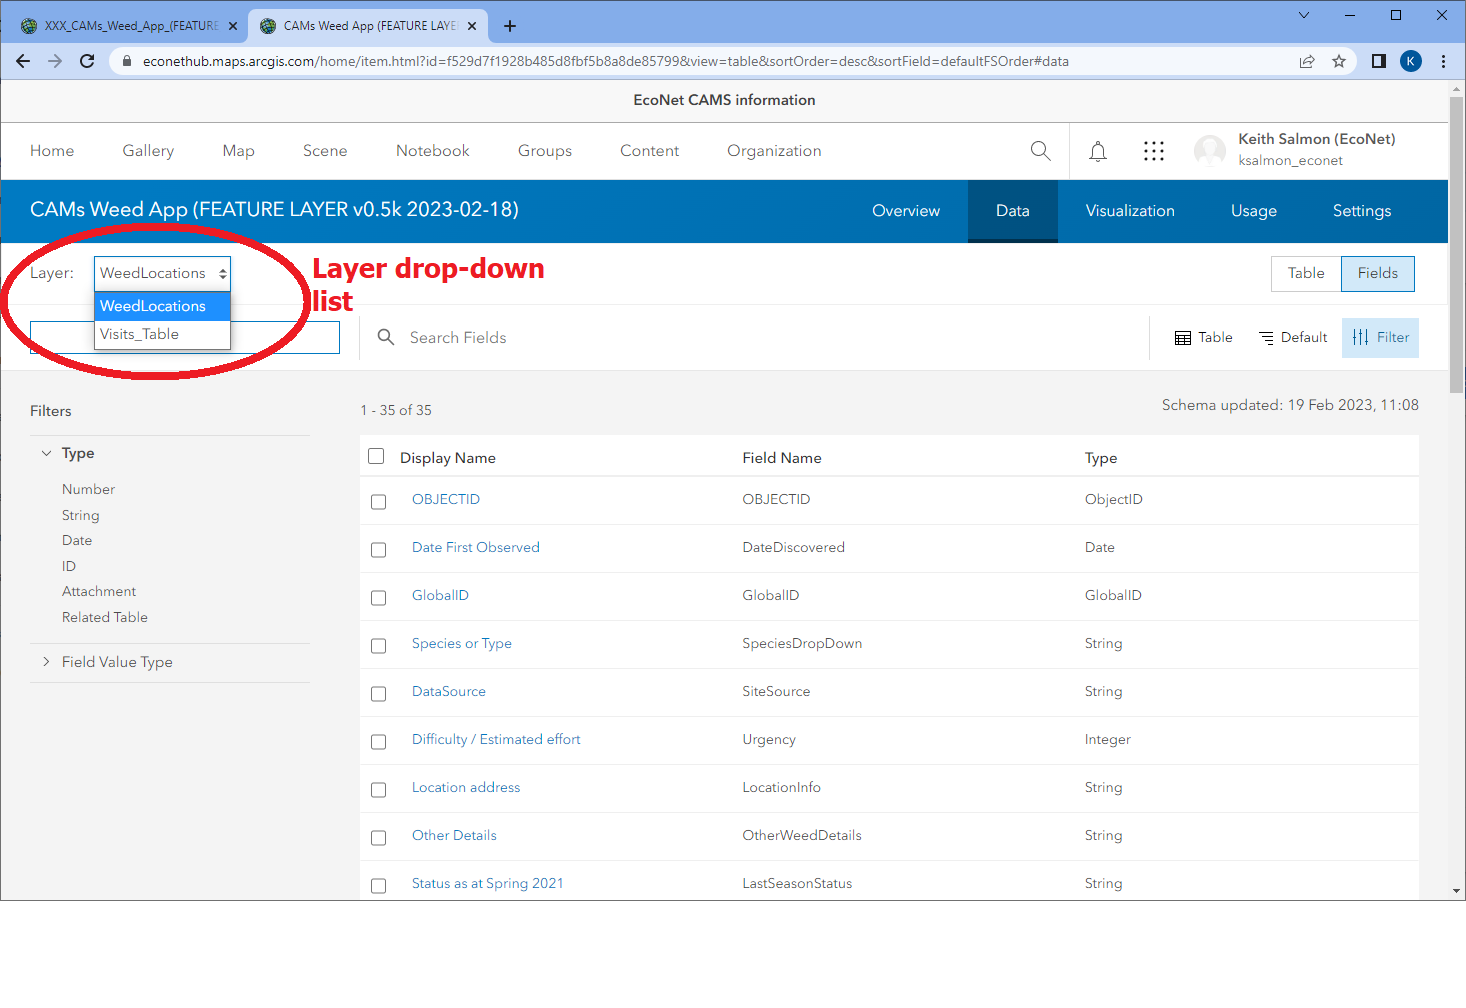This screenshot has height=1008, width=1466.
Task: Open the Visualization tab
Action: point(1130,211)
